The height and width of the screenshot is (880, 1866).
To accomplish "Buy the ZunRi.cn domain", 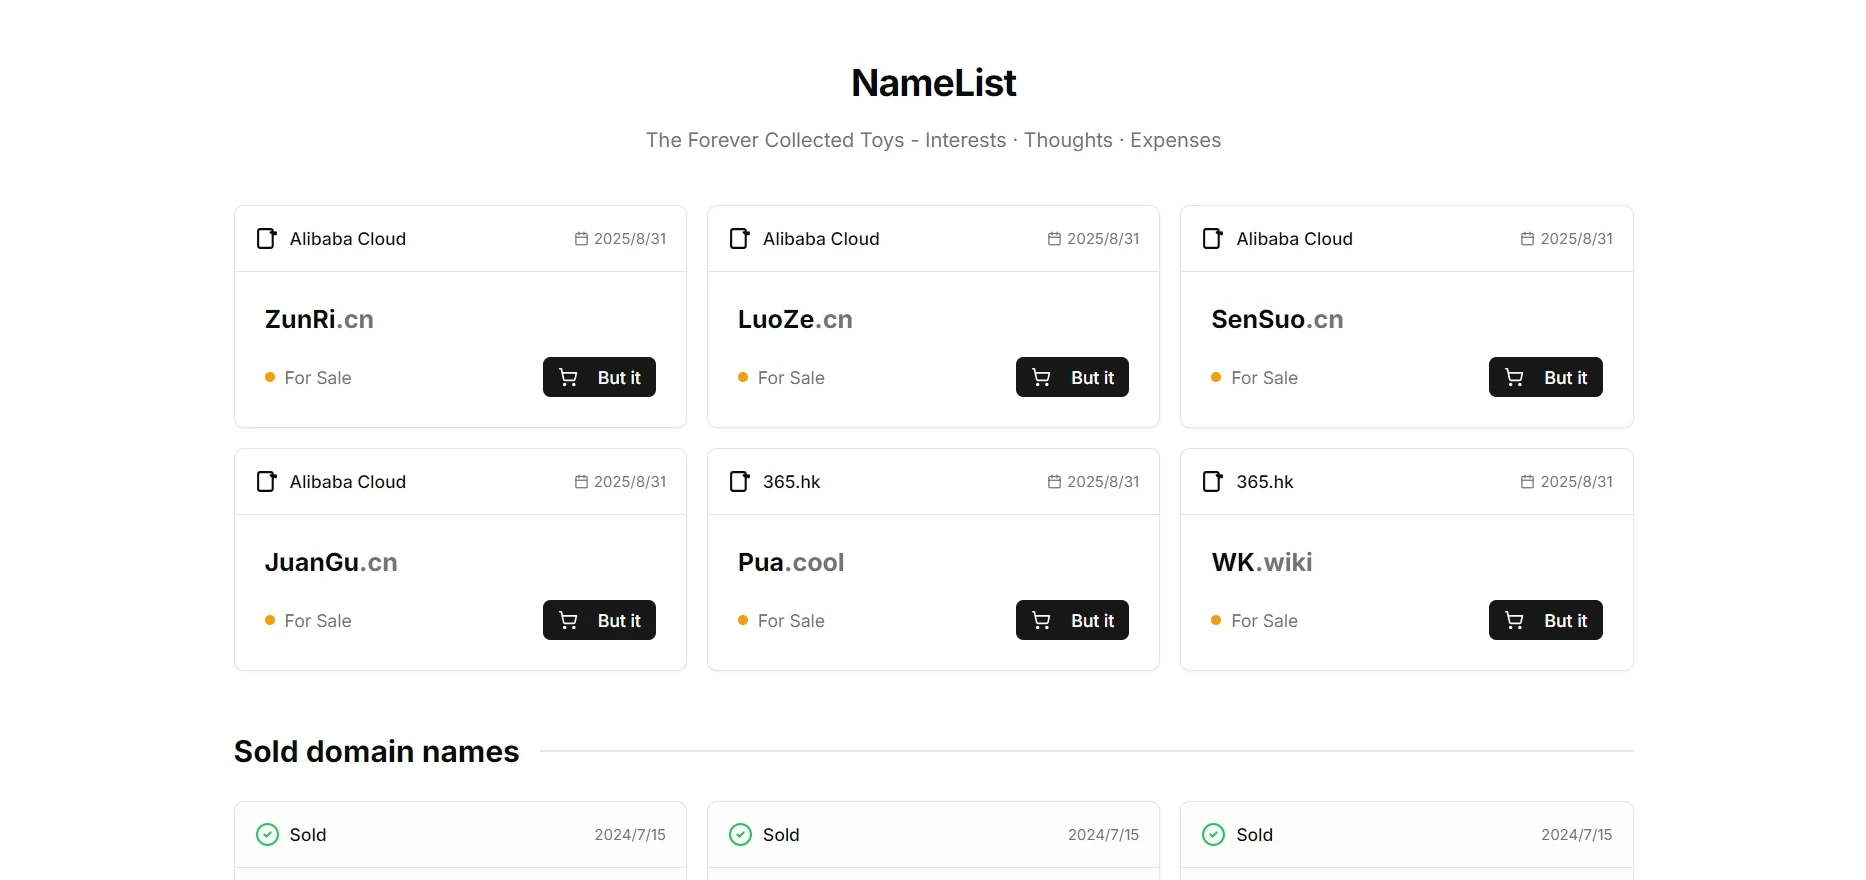I will tap(599, 377).
